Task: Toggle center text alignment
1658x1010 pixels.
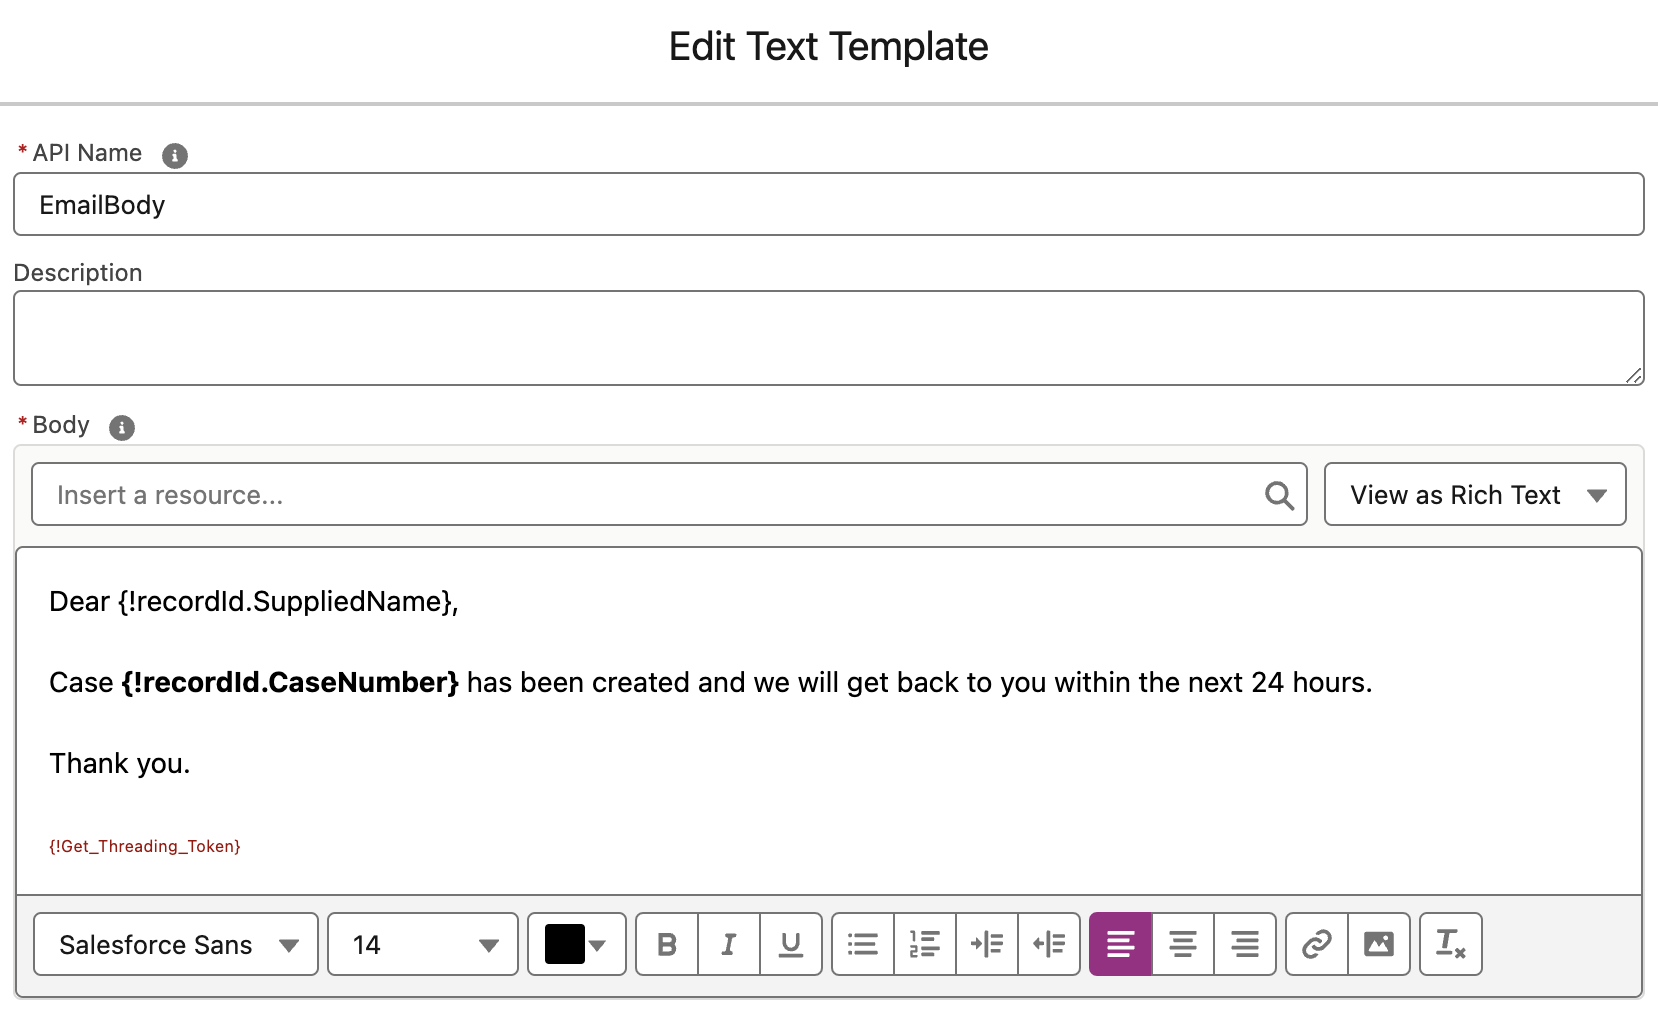Action: tap(1183, 944)
